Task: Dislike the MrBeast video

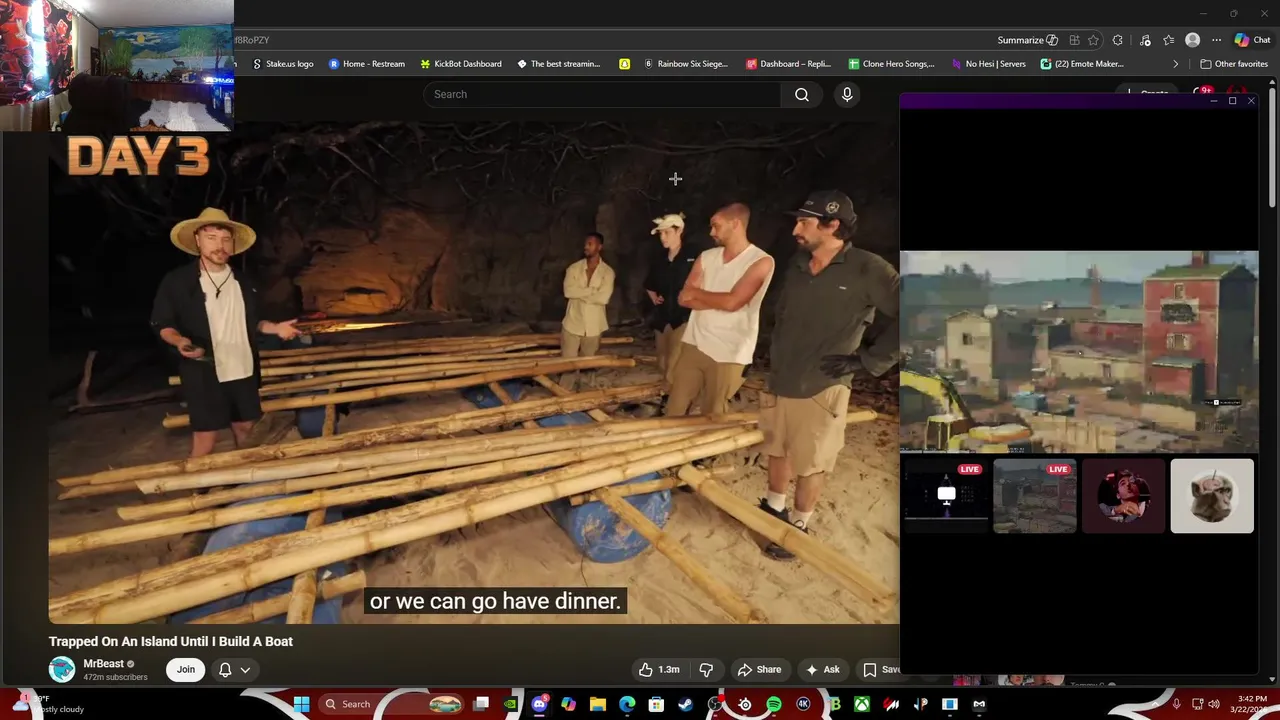Action: 706,670
